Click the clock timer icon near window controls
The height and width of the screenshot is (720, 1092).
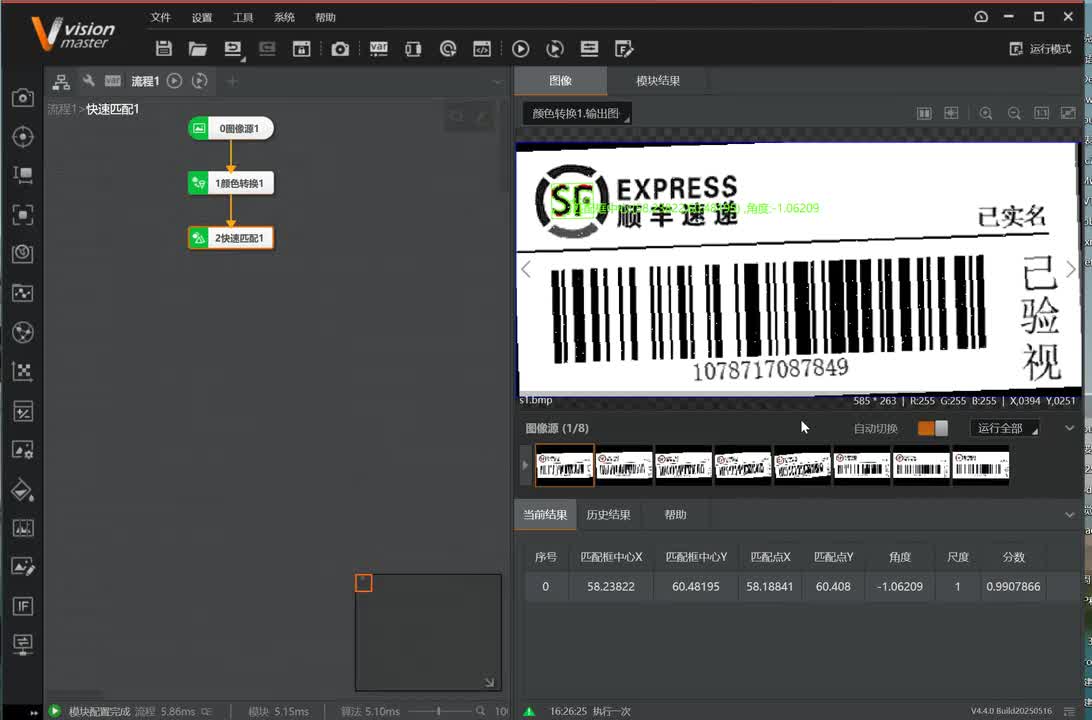pyautogui.click(x=981, y=17)
